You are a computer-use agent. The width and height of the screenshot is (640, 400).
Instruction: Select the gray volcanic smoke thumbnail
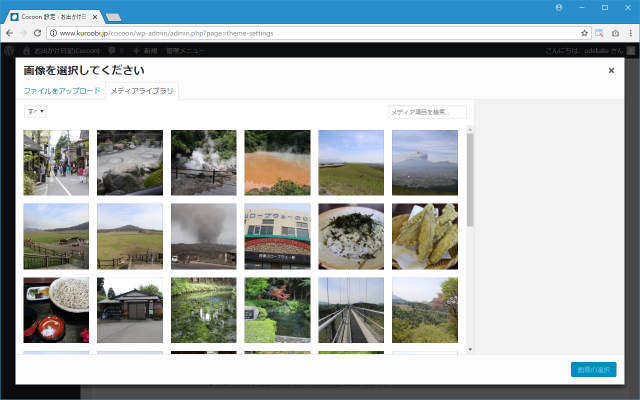pyautogui.click(x=204, y=236)
